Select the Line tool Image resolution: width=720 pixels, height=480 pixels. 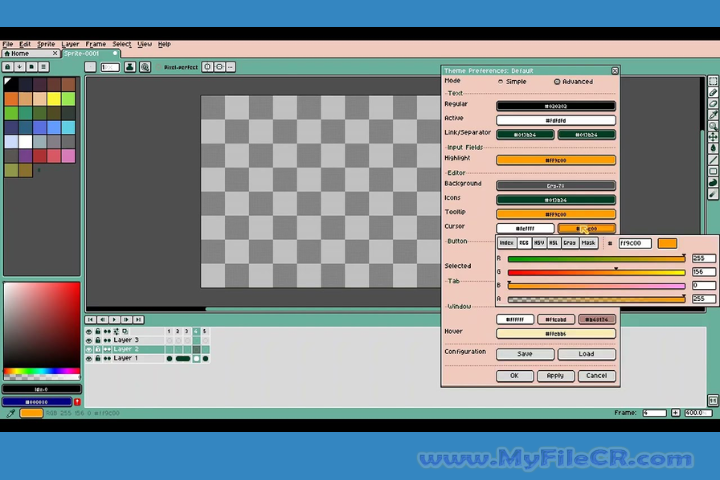coord(713,159)
